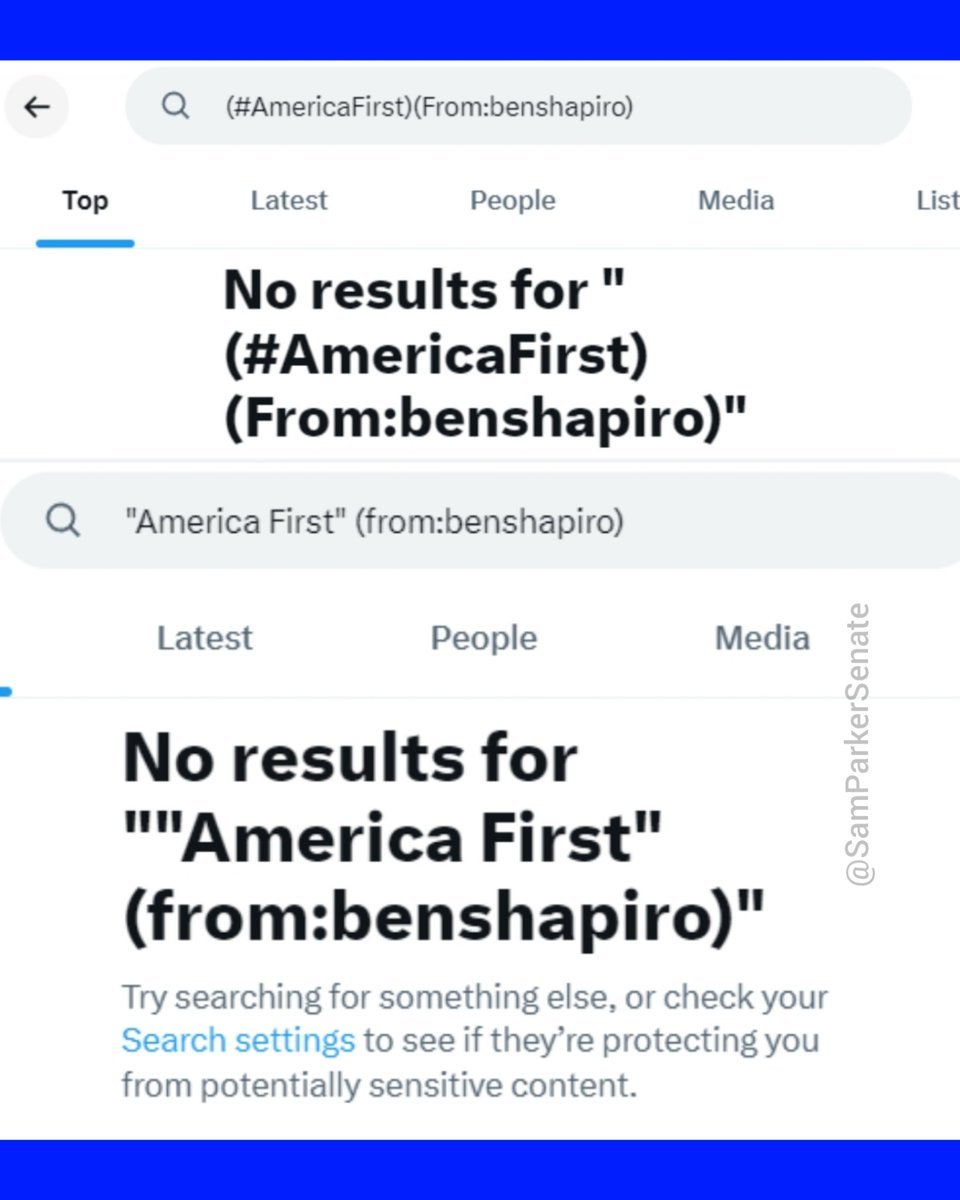Image resolution: width=960 pixels, height=1200 pixels.
Task: Switch to Latest tab beside the Top tab
Action: [288, 201]
